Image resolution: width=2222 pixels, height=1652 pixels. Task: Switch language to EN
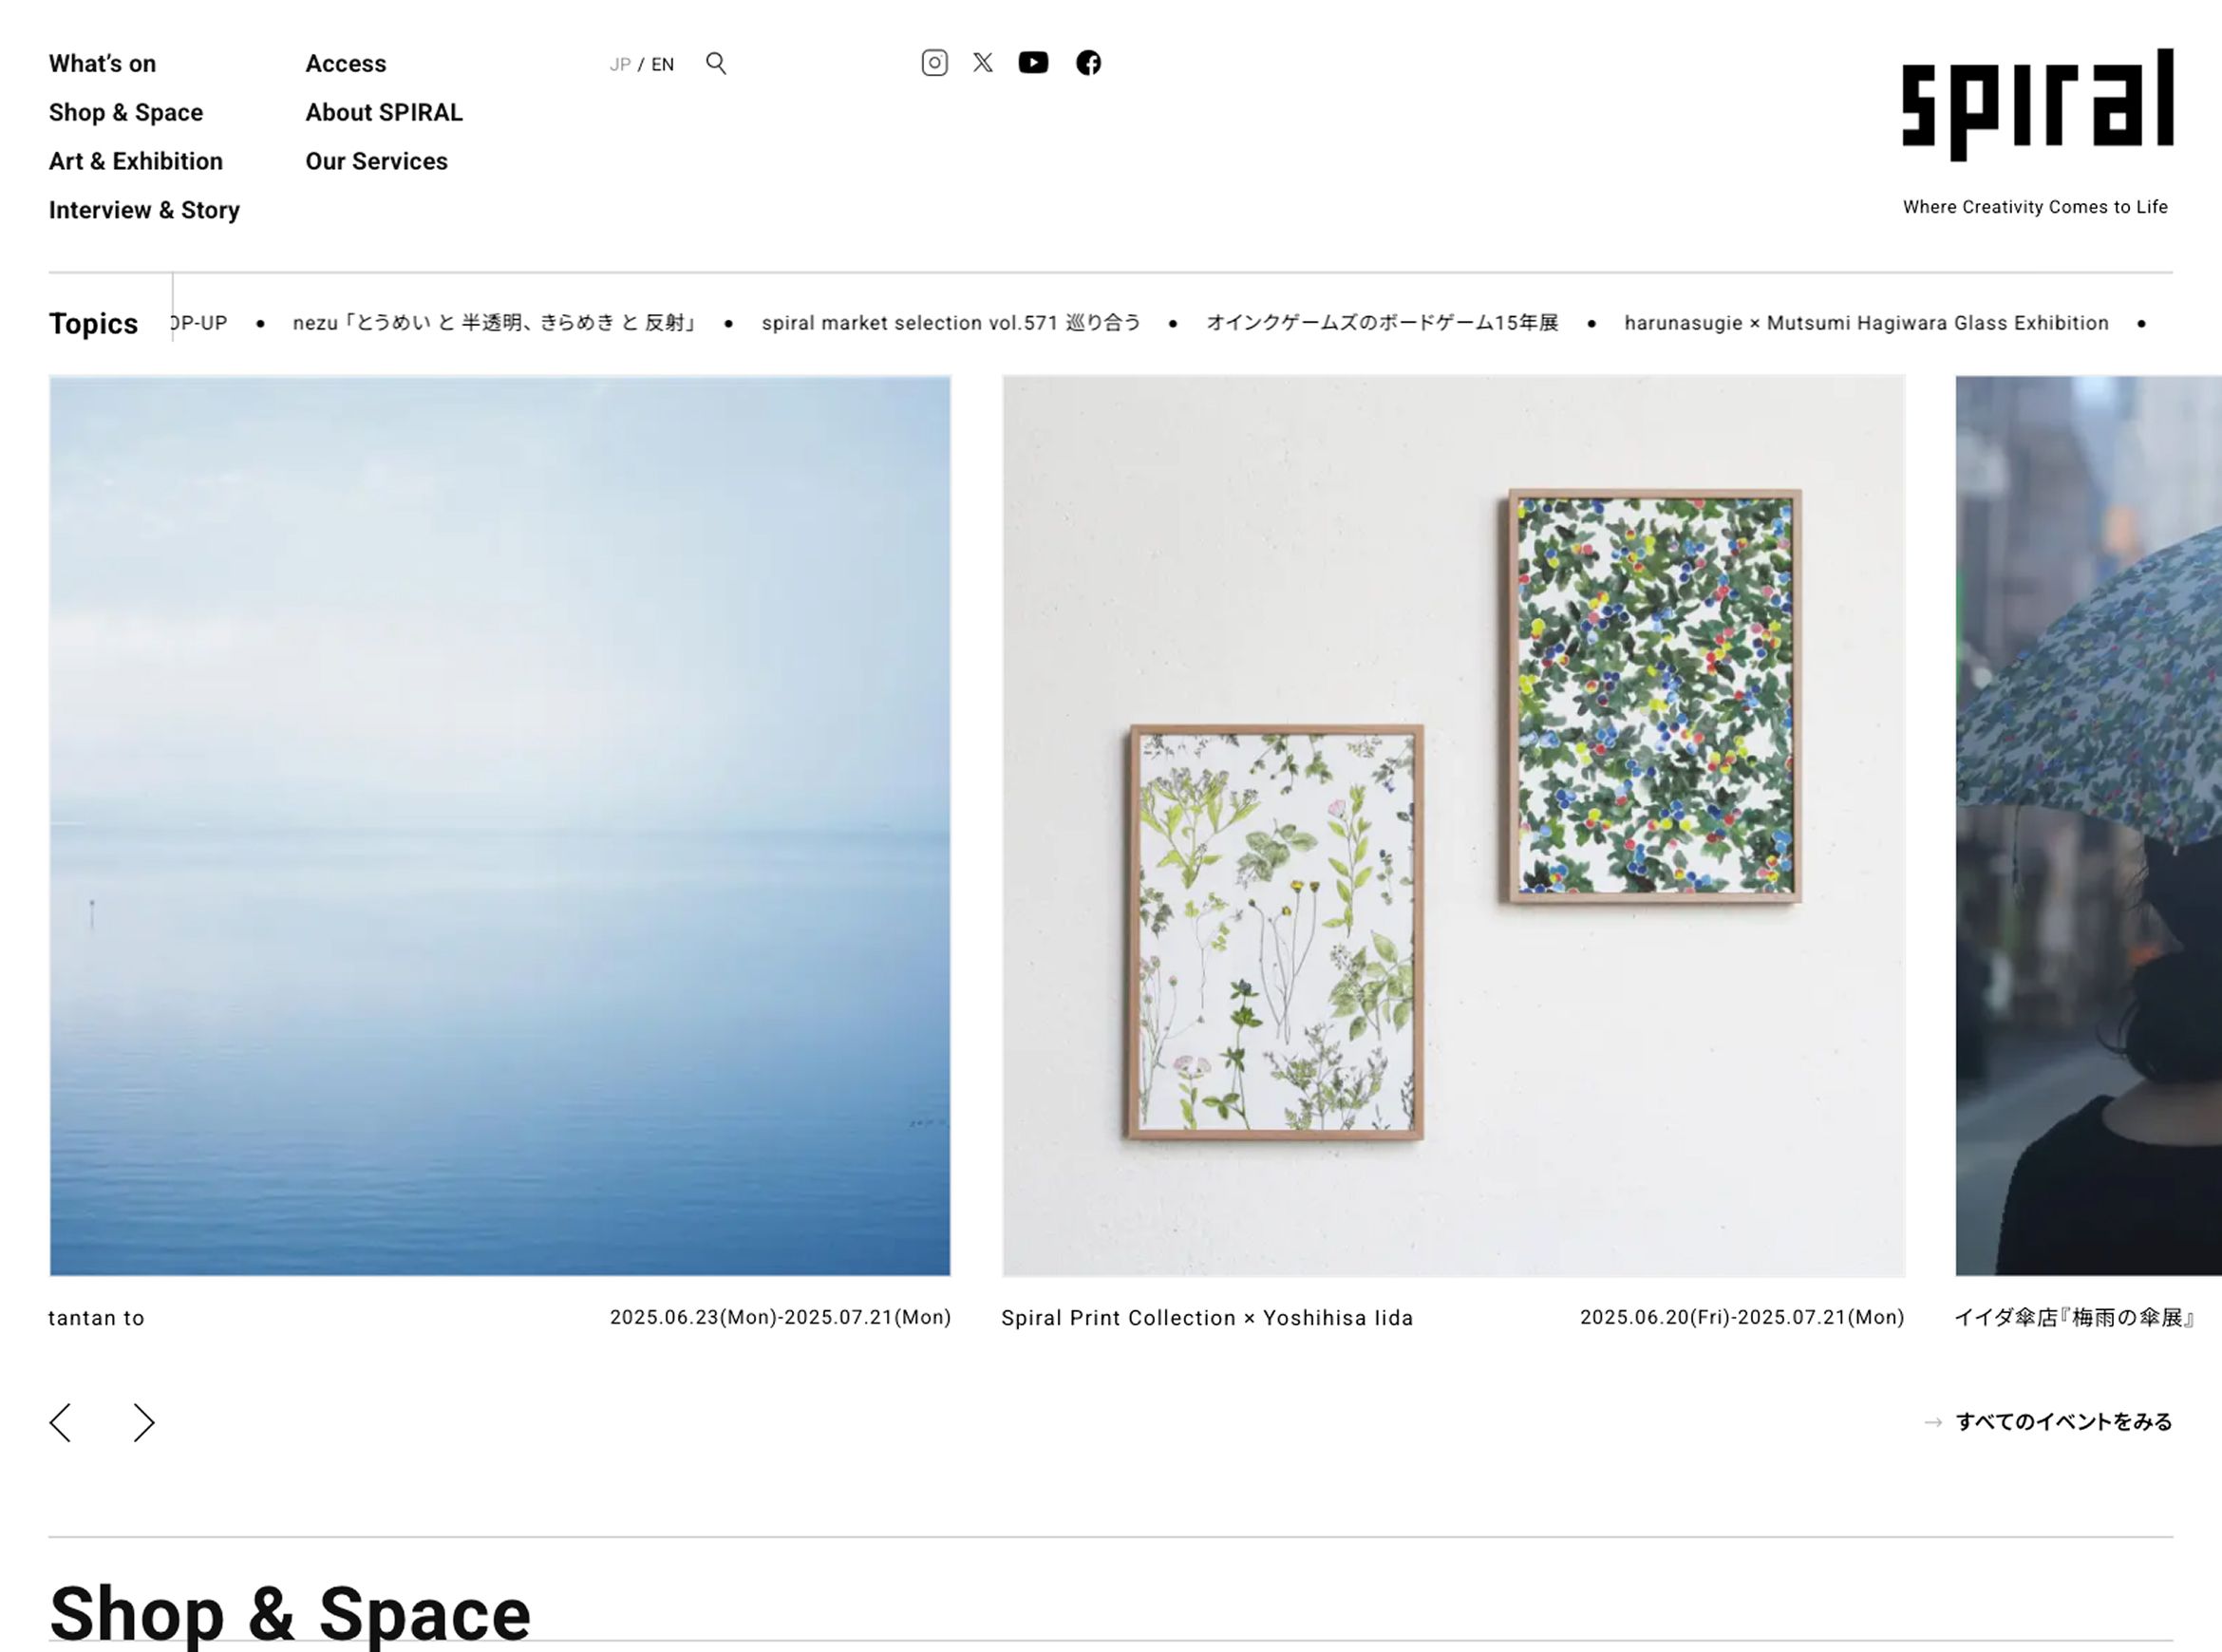click(x=662, y=64)
